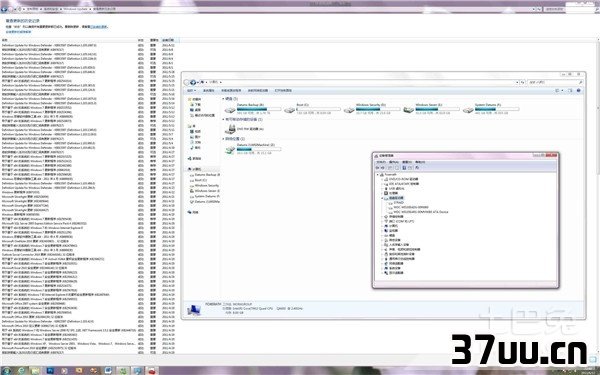Screen dimensions: 600x375
Task: Collapse the root computer node in Device Manager
Action: [378, 174]
